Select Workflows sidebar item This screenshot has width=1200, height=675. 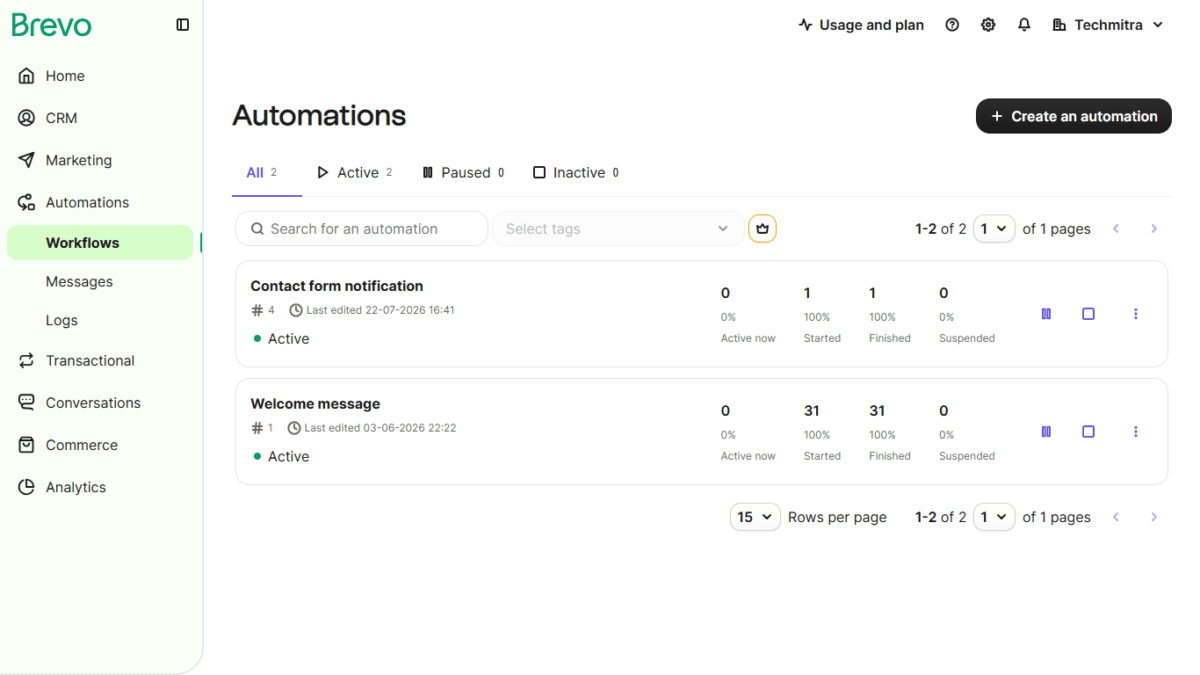(x=100, y=243)
